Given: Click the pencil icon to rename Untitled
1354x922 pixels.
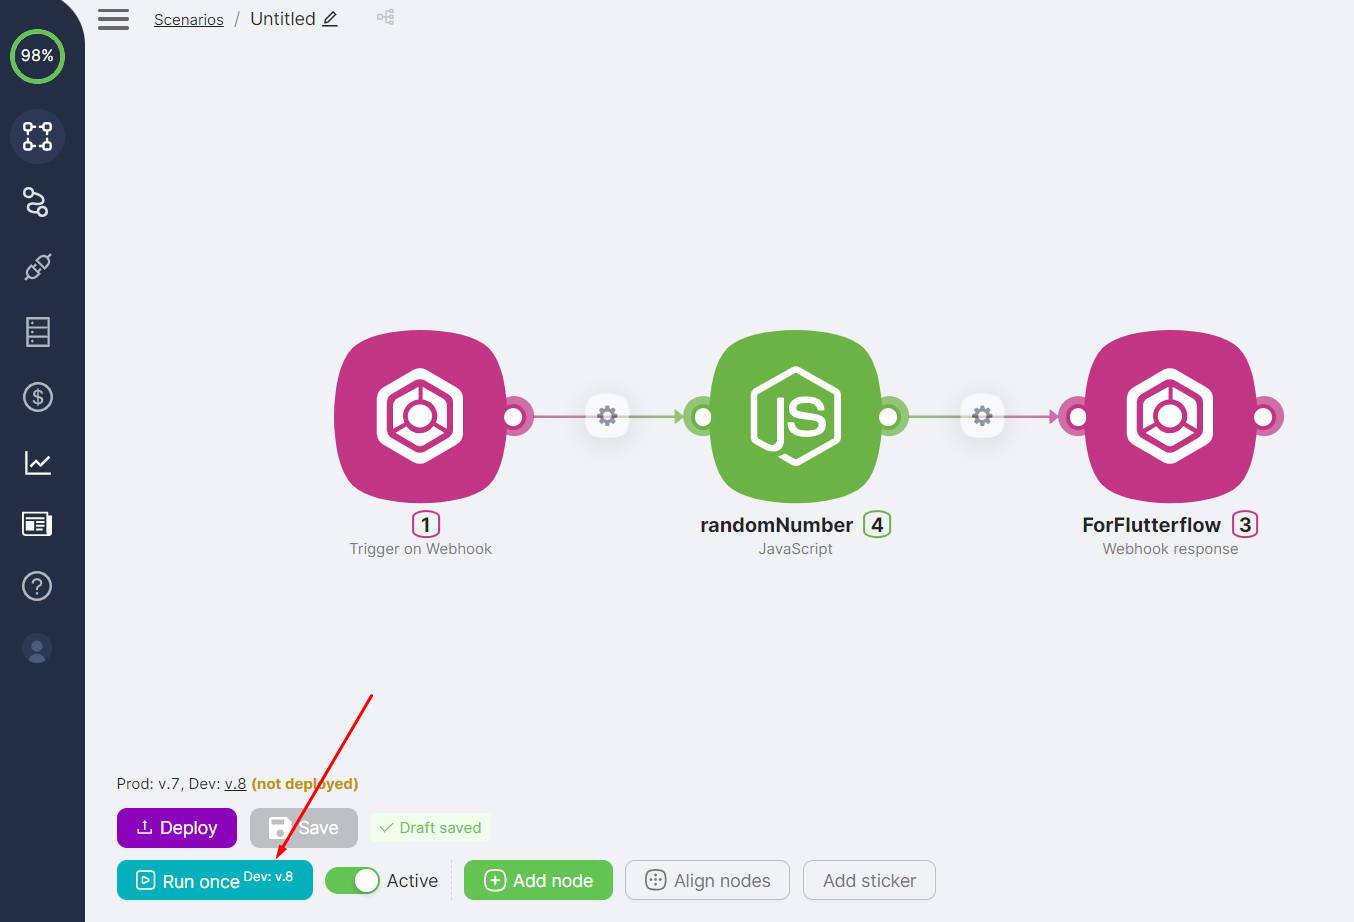Looking at the screenshot, I should click(330, 19).
